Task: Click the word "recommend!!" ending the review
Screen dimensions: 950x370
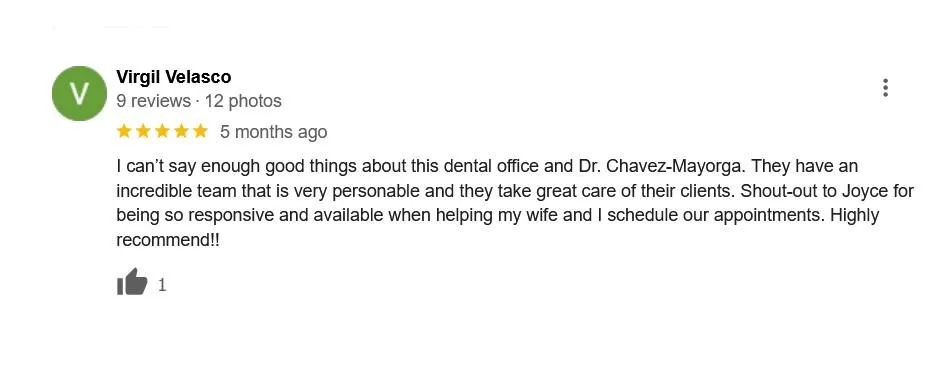Action: [x=168, y=240]
